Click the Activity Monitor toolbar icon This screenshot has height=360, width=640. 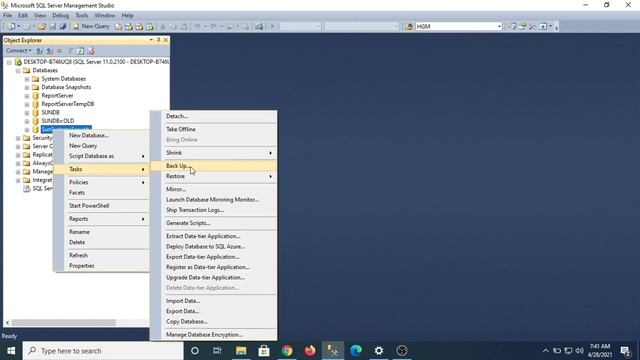(259, 27)
